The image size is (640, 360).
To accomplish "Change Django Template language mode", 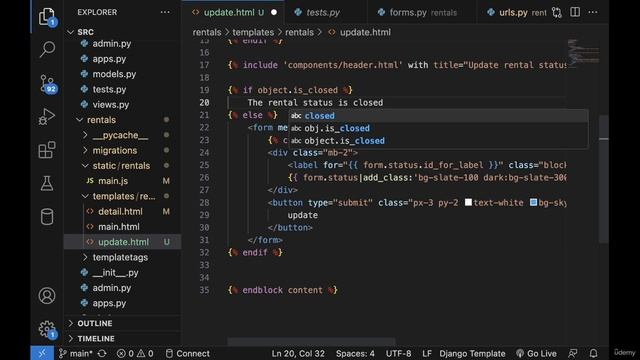I will tap(472, 353).
